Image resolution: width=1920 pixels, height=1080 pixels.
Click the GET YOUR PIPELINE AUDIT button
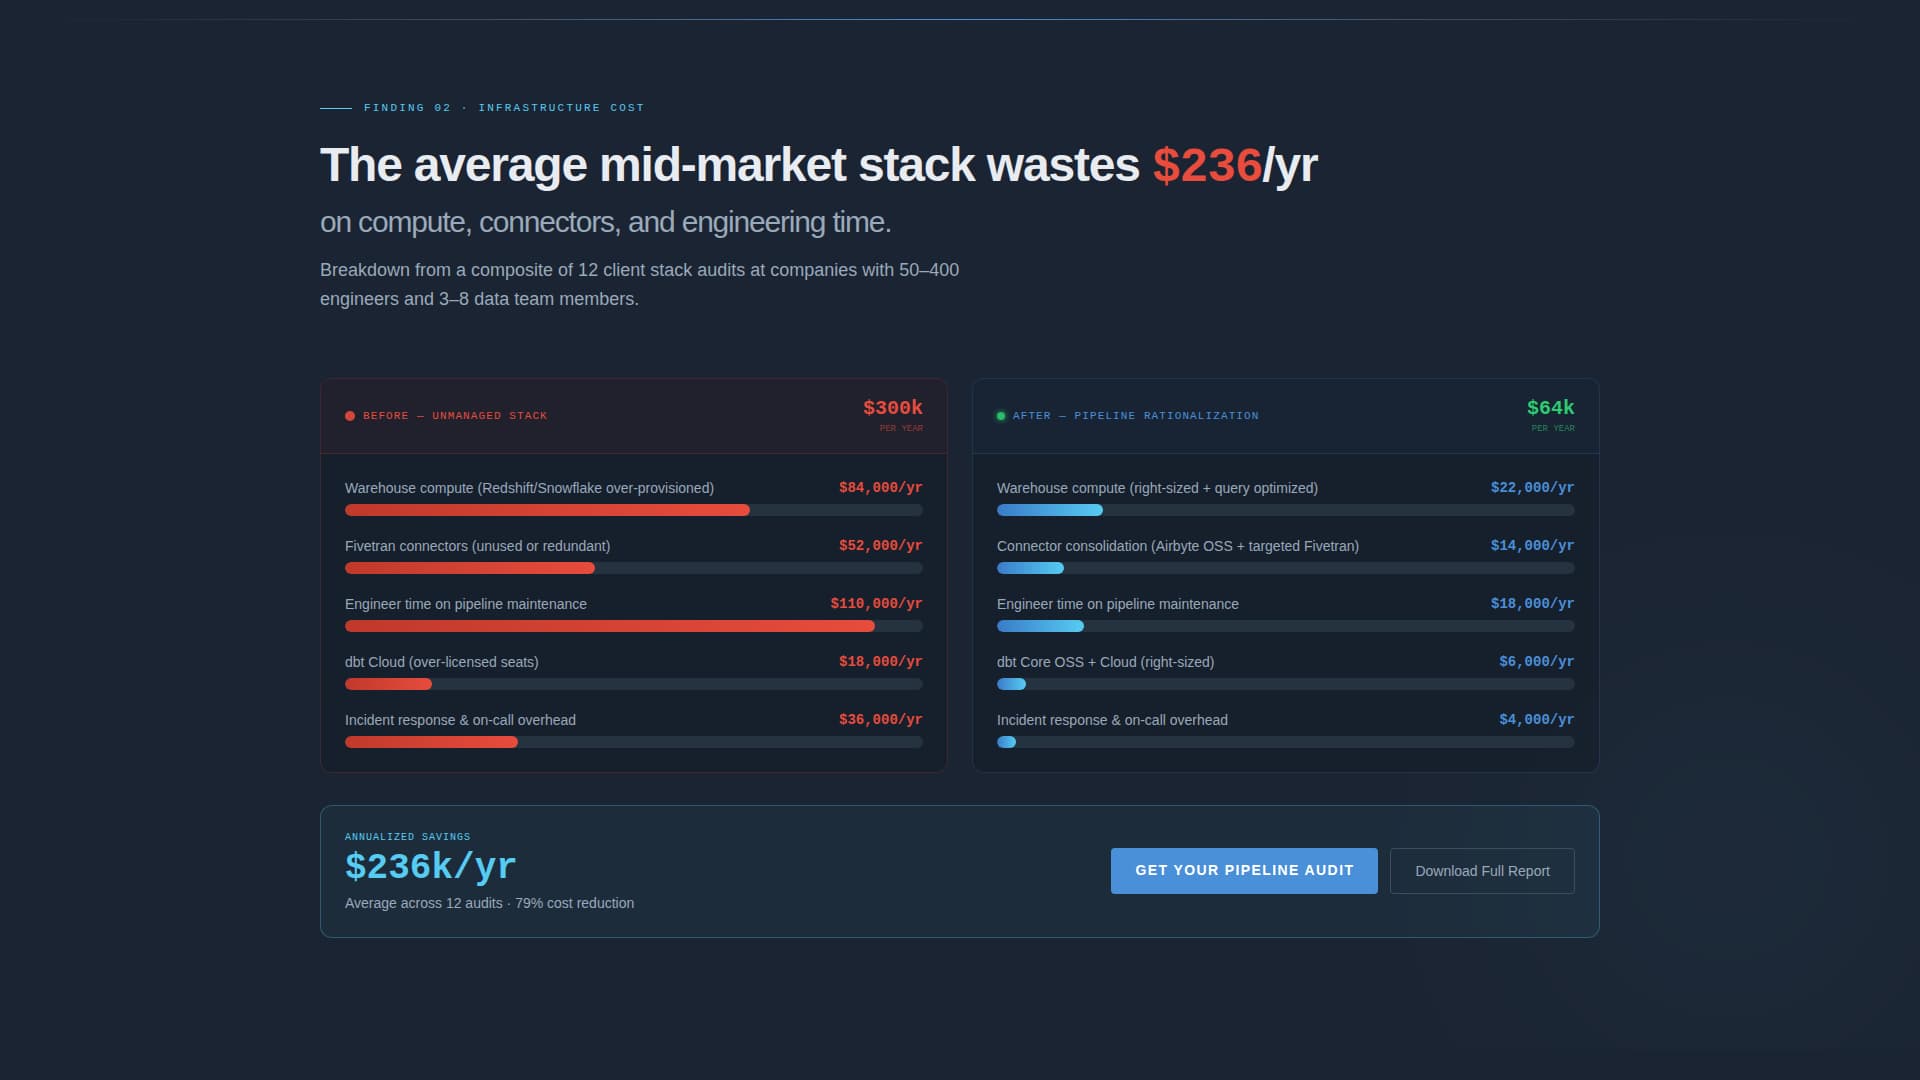[1244, 871]
